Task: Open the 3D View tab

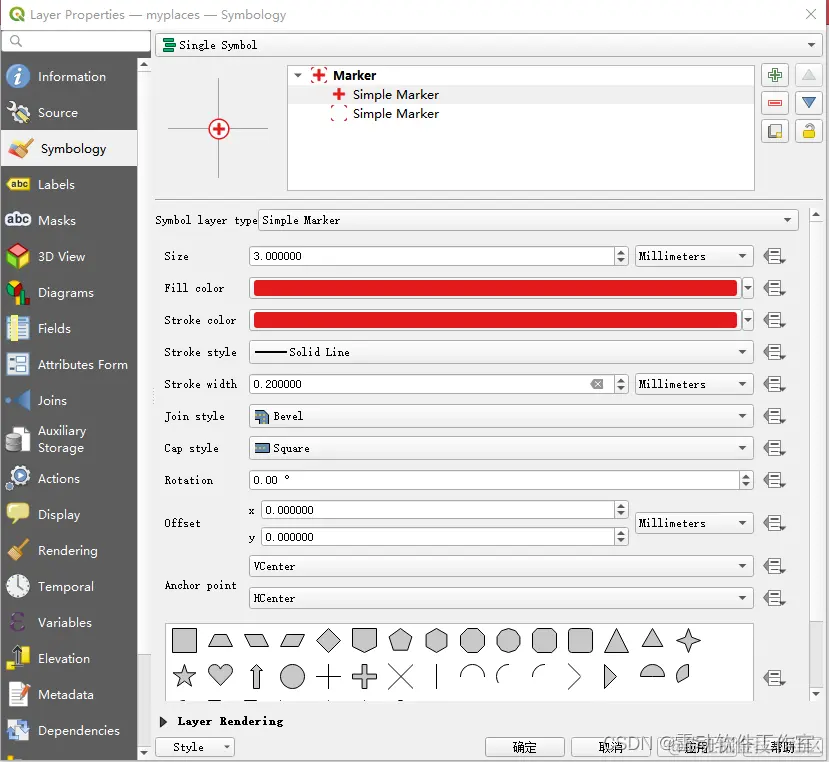Action: [69, 256]
